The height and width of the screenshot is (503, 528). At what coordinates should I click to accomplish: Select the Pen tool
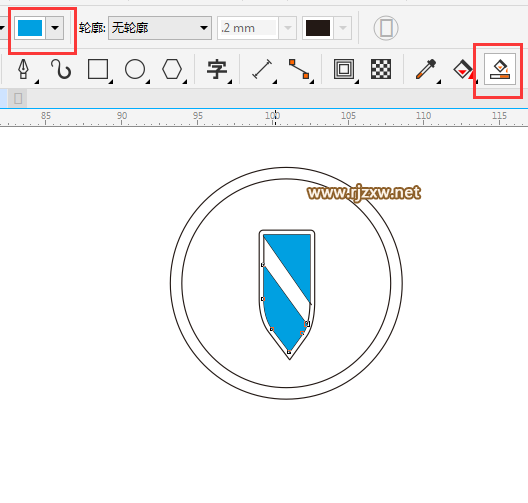tap(23, 69)
